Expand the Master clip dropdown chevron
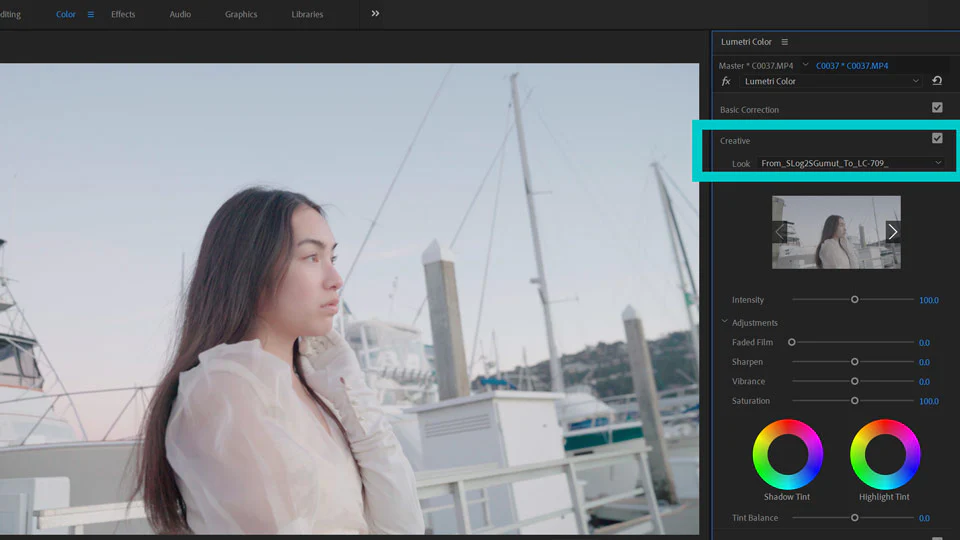The width and height of the screenshot is (960, 540). (x=805, y=65)
